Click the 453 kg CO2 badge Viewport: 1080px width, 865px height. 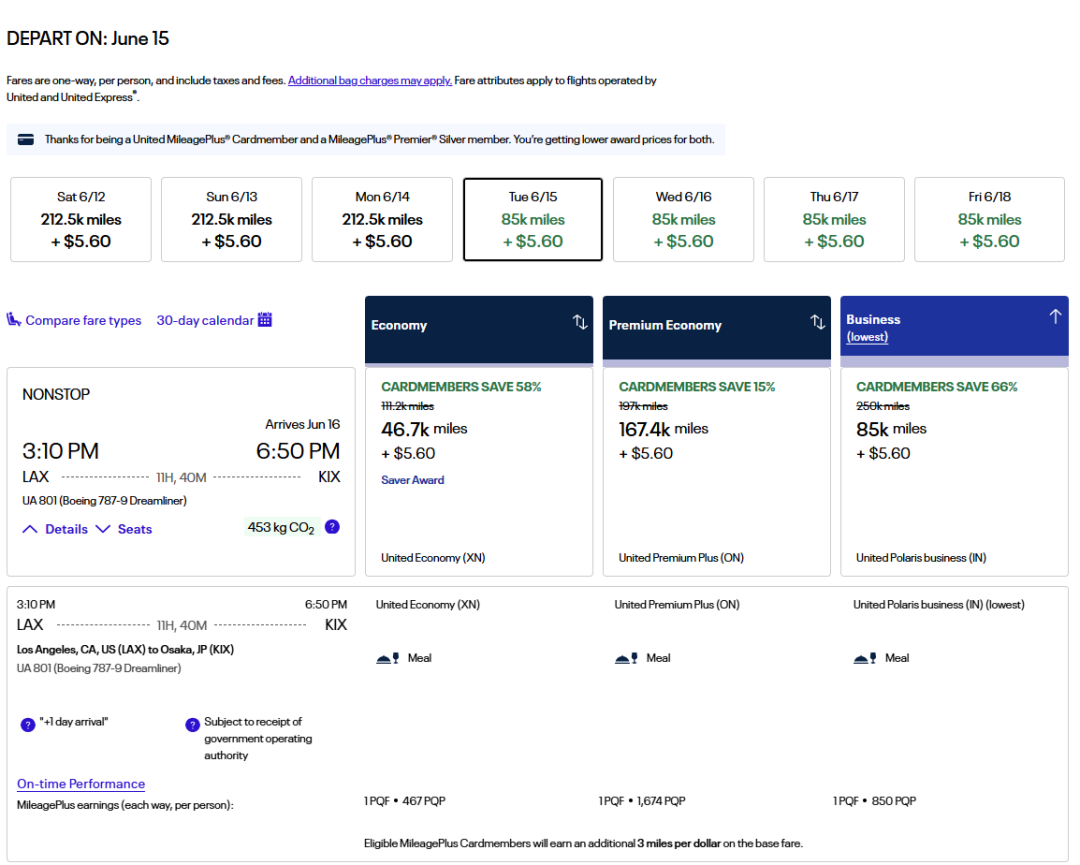click(281, 528)
